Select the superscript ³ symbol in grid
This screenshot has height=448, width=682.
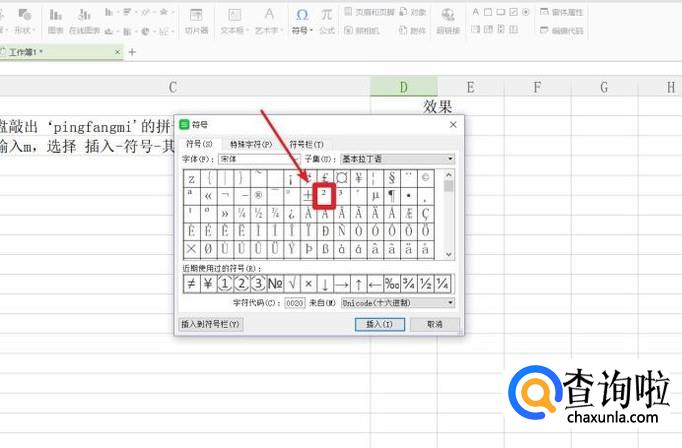click(x=341, y=196)
